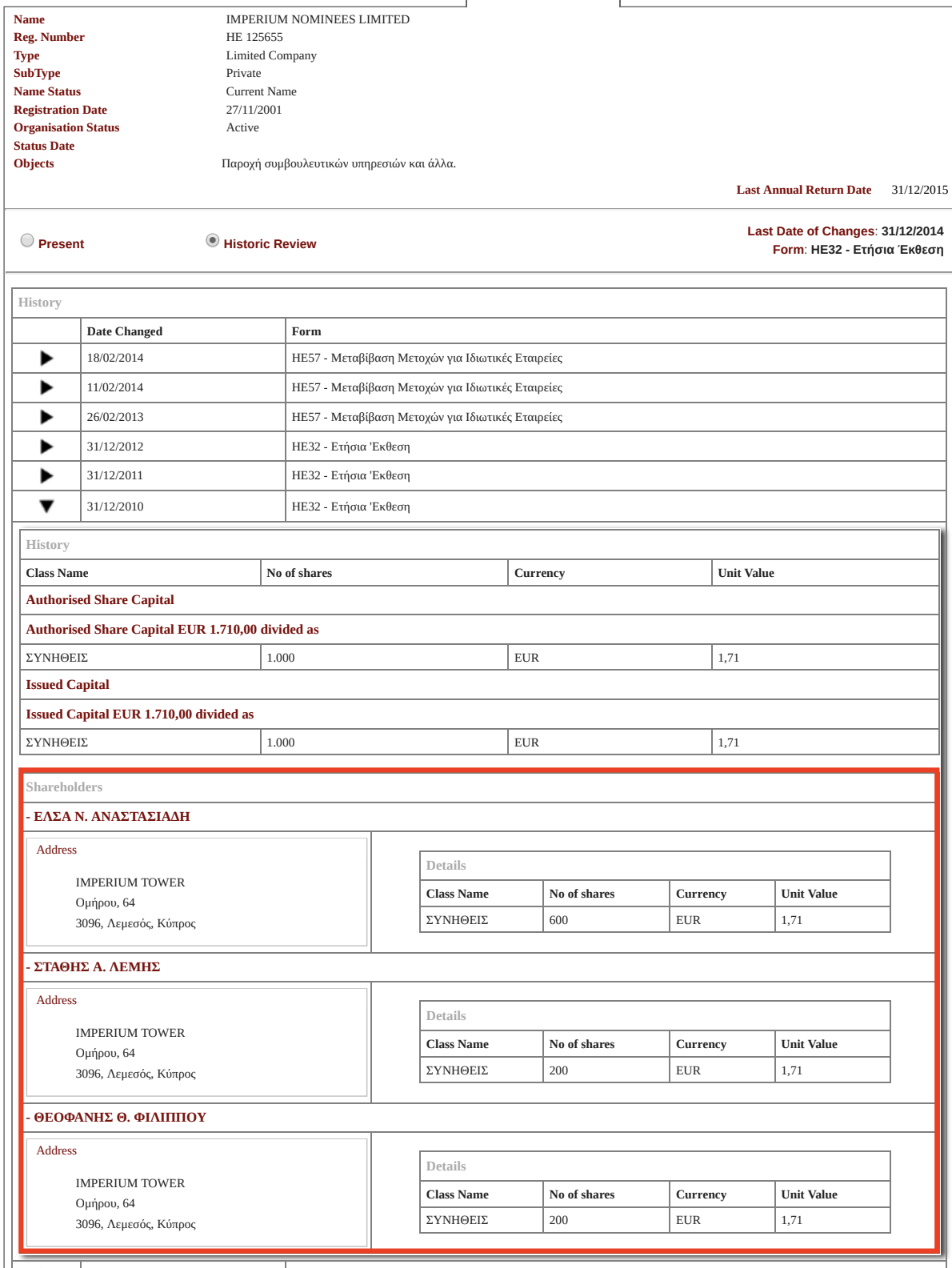The image size is (952, 1268).
Task: Click the 600 shares cell for ΑΝΑΣΤΑΣΙΑΔΗ
Action: click(606, 920)
